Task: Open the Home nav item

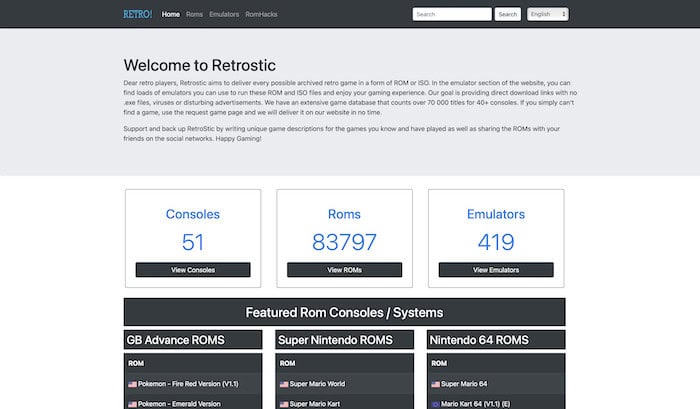Action: [x=171, y=14]
